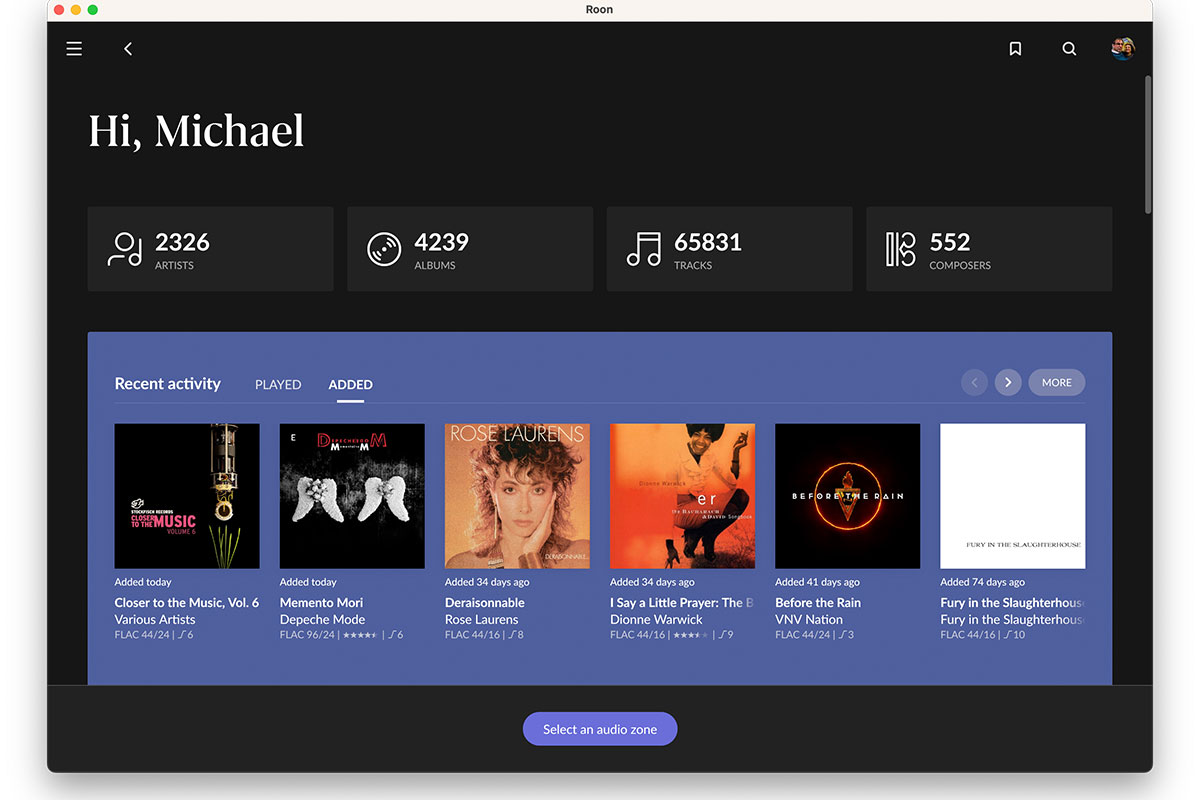Open the user profile avatar
Viewport: 1200px width, 800px height.
(1123, 49)
